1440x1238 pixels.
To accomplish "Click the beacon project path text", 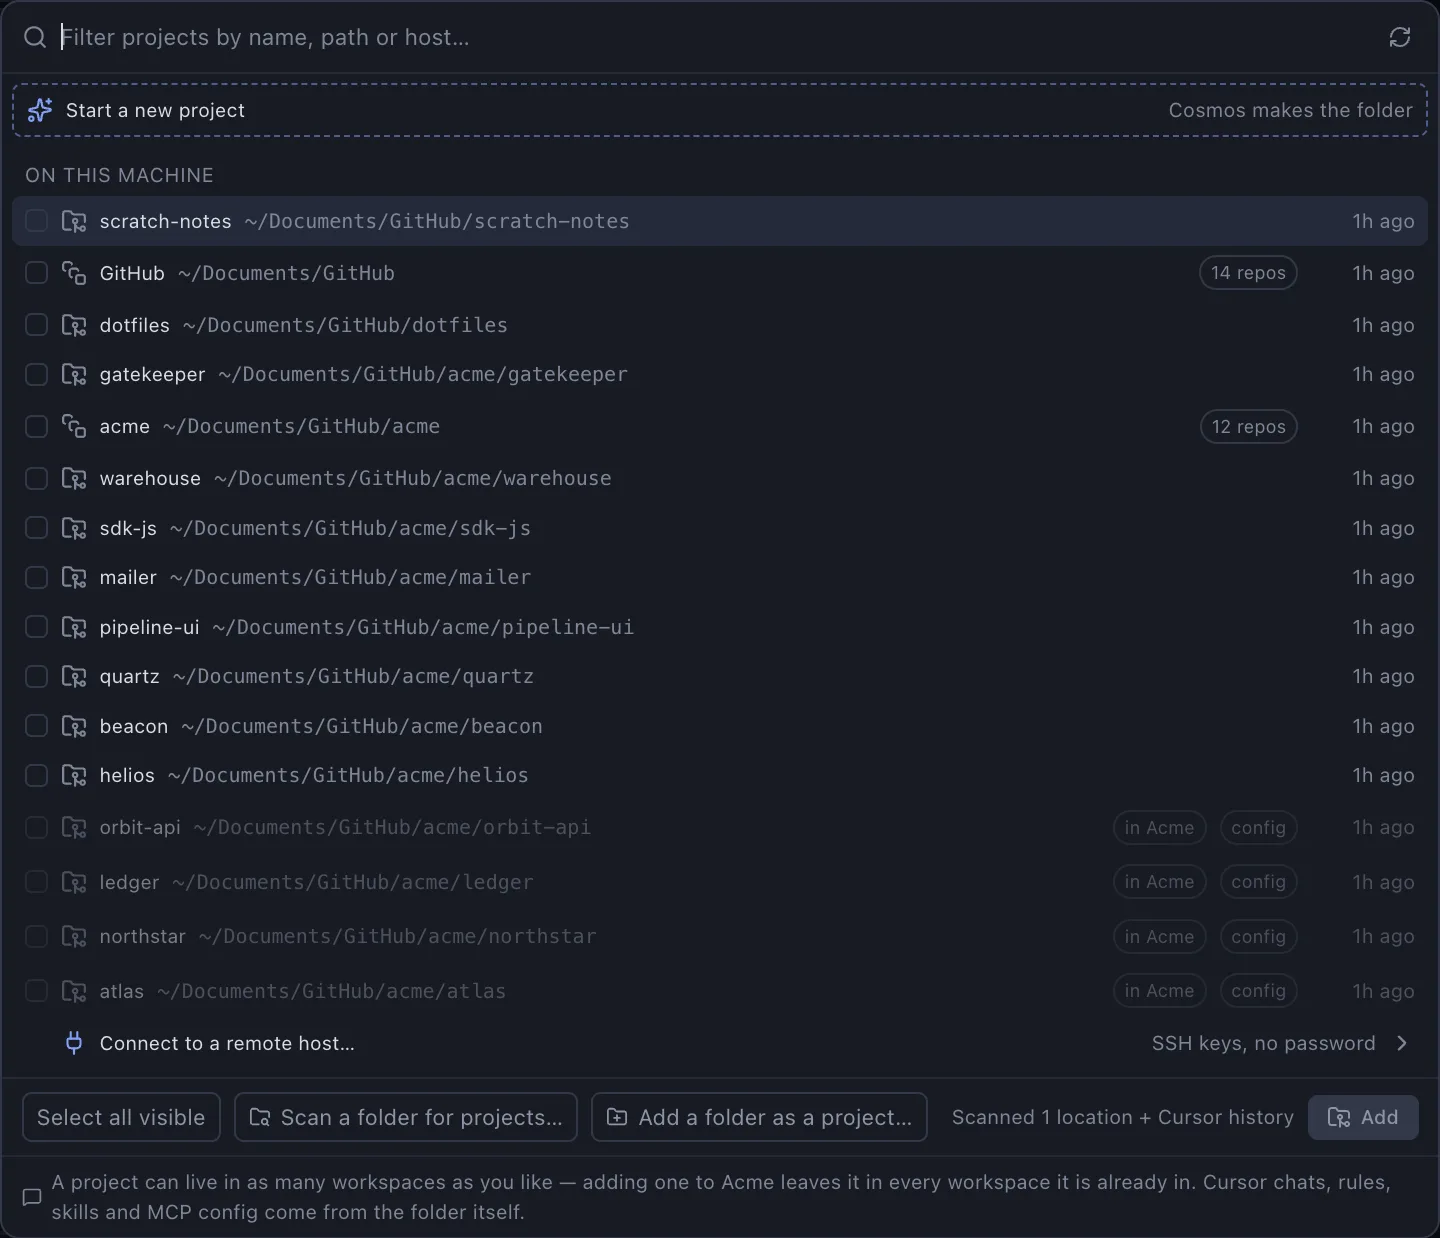I will tap(362, 726).
